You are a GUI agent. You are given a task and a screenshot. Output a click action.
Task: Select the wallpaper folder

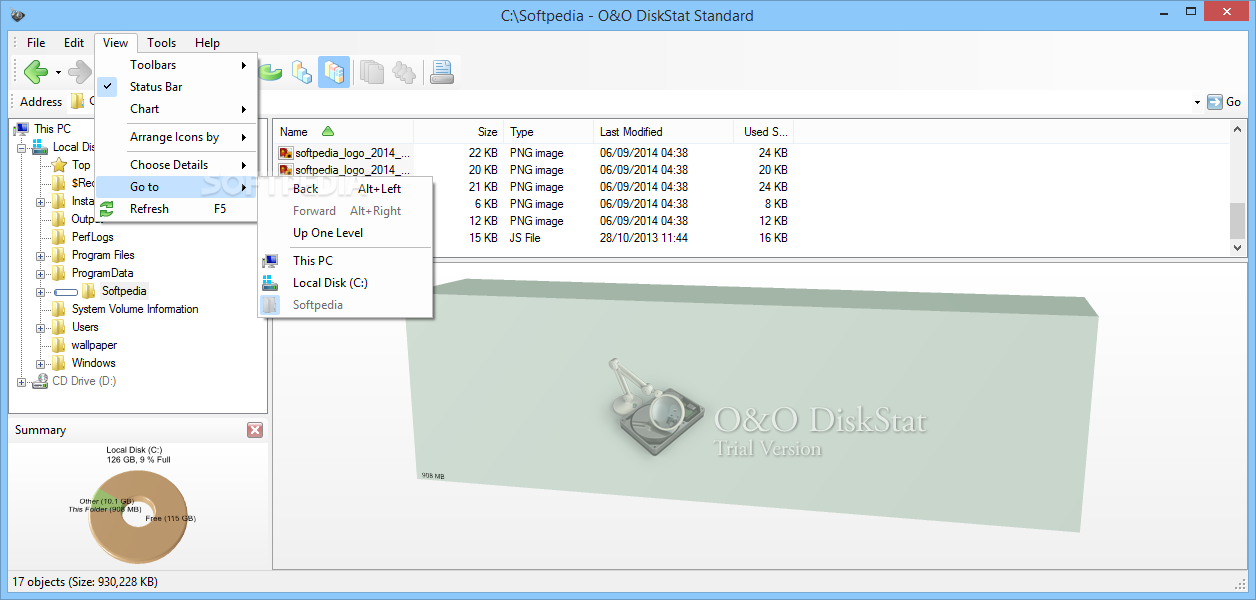[94, 345]
